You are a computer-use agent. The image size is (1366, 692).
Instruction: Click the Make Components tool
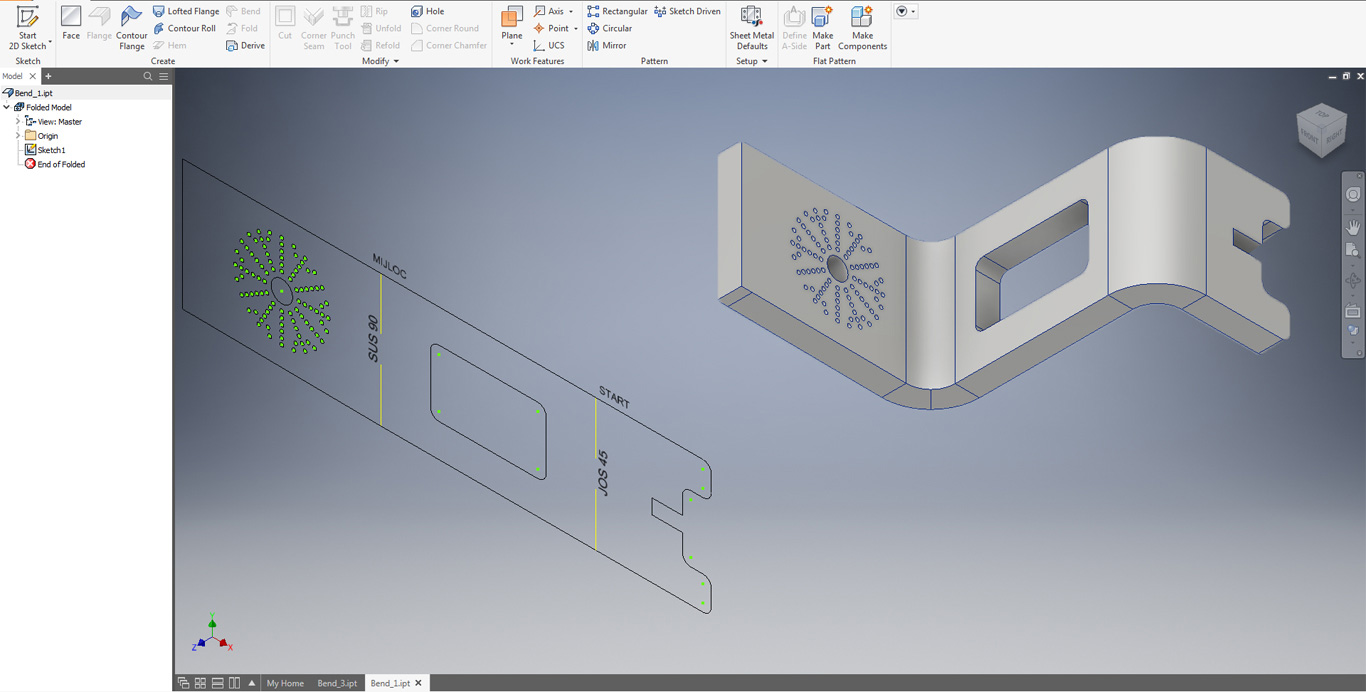(862, 27)
